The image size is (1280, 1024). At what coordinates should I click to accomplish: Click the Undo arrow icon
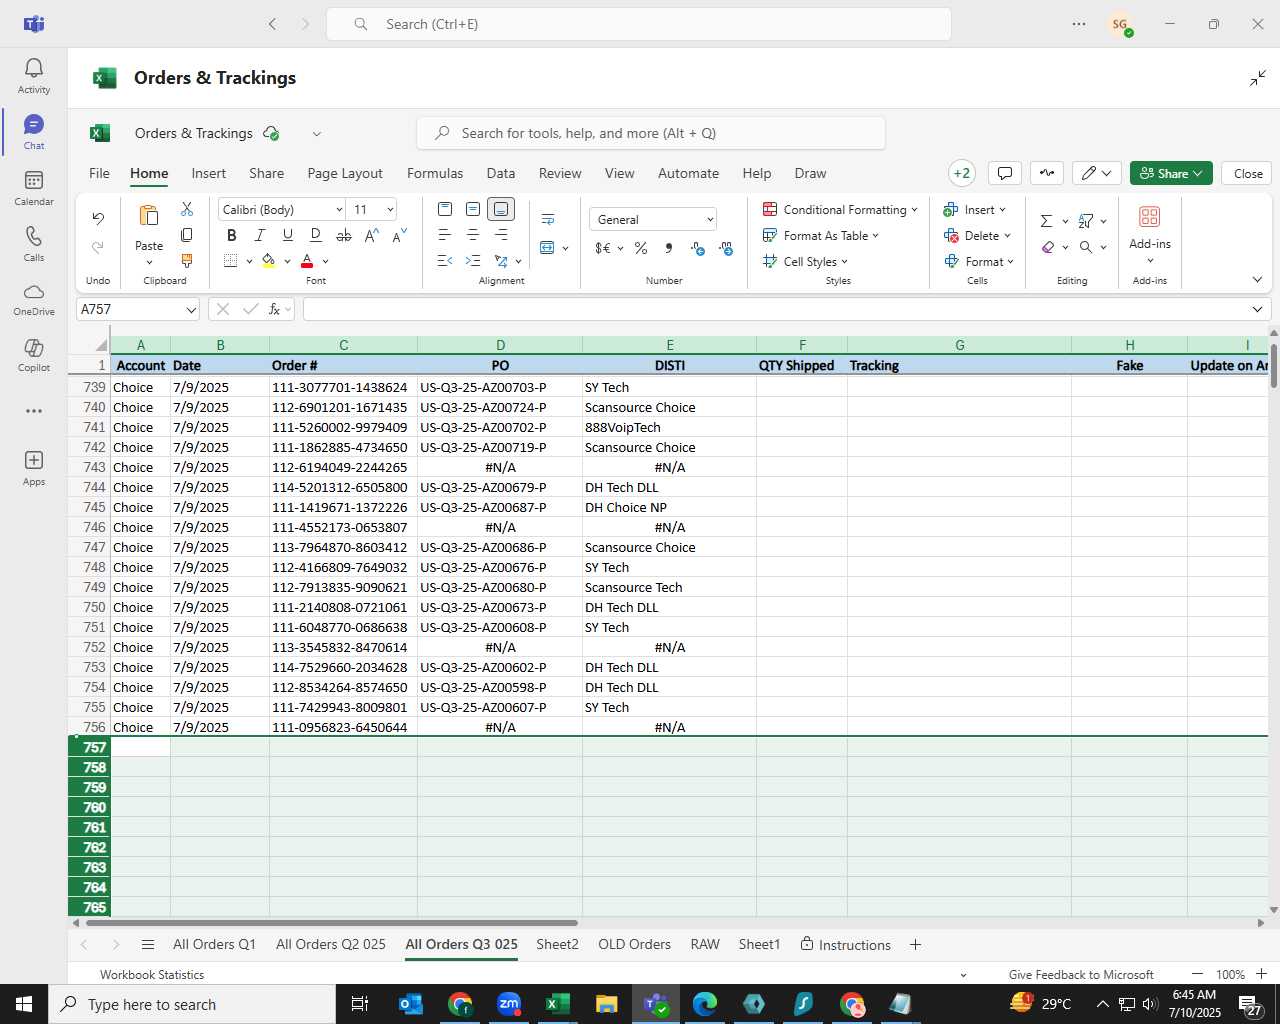click(98, 218)
